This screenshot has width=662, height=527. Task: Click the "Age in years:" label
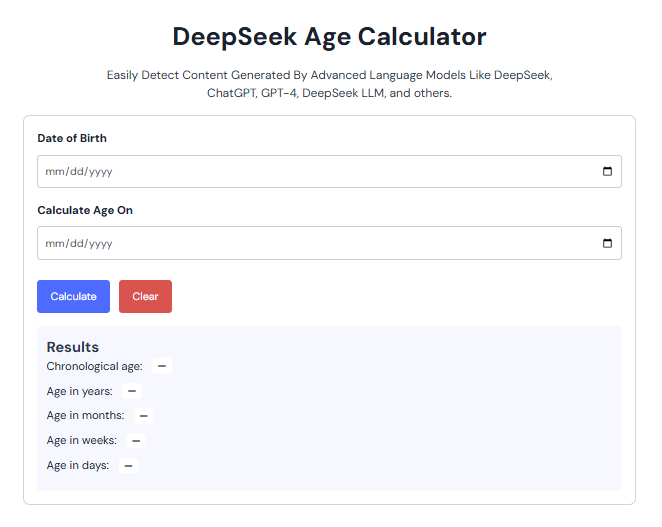click(x=79, y=391)
